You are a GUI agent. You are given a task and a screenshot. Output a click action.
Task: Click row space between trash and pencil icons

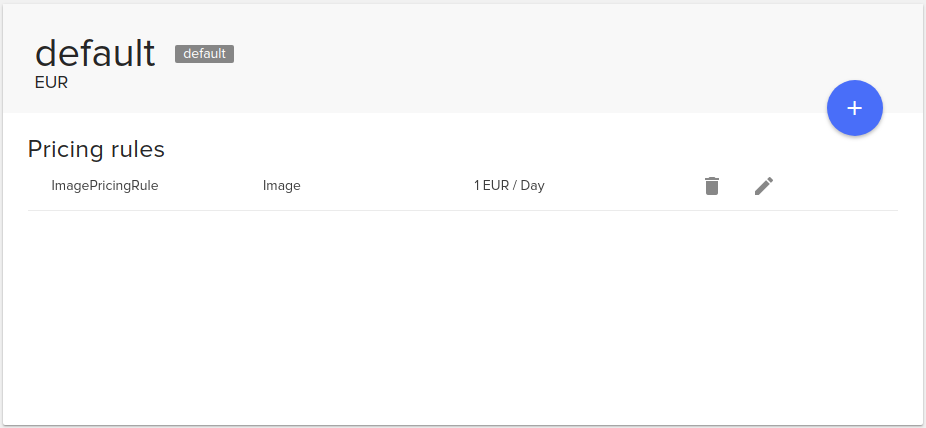pos(738,186)
